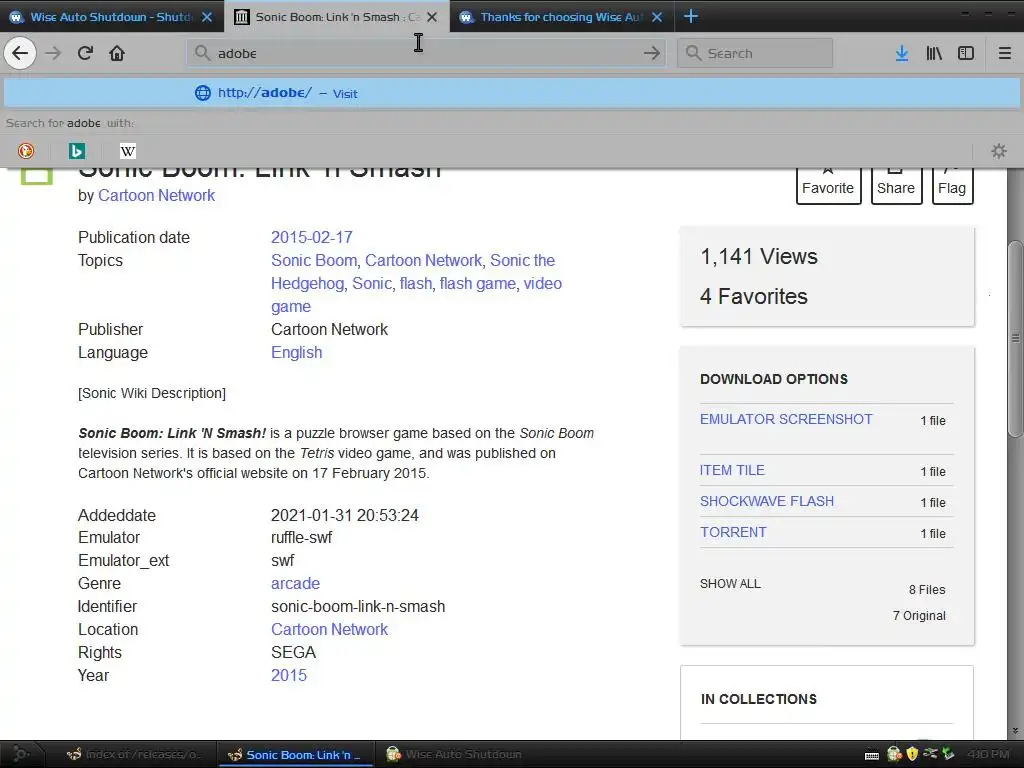This screenshot has height=768, width=1024.
Task: Open a new browser tab
Action: pyautogui.click(x=690, y=16)
